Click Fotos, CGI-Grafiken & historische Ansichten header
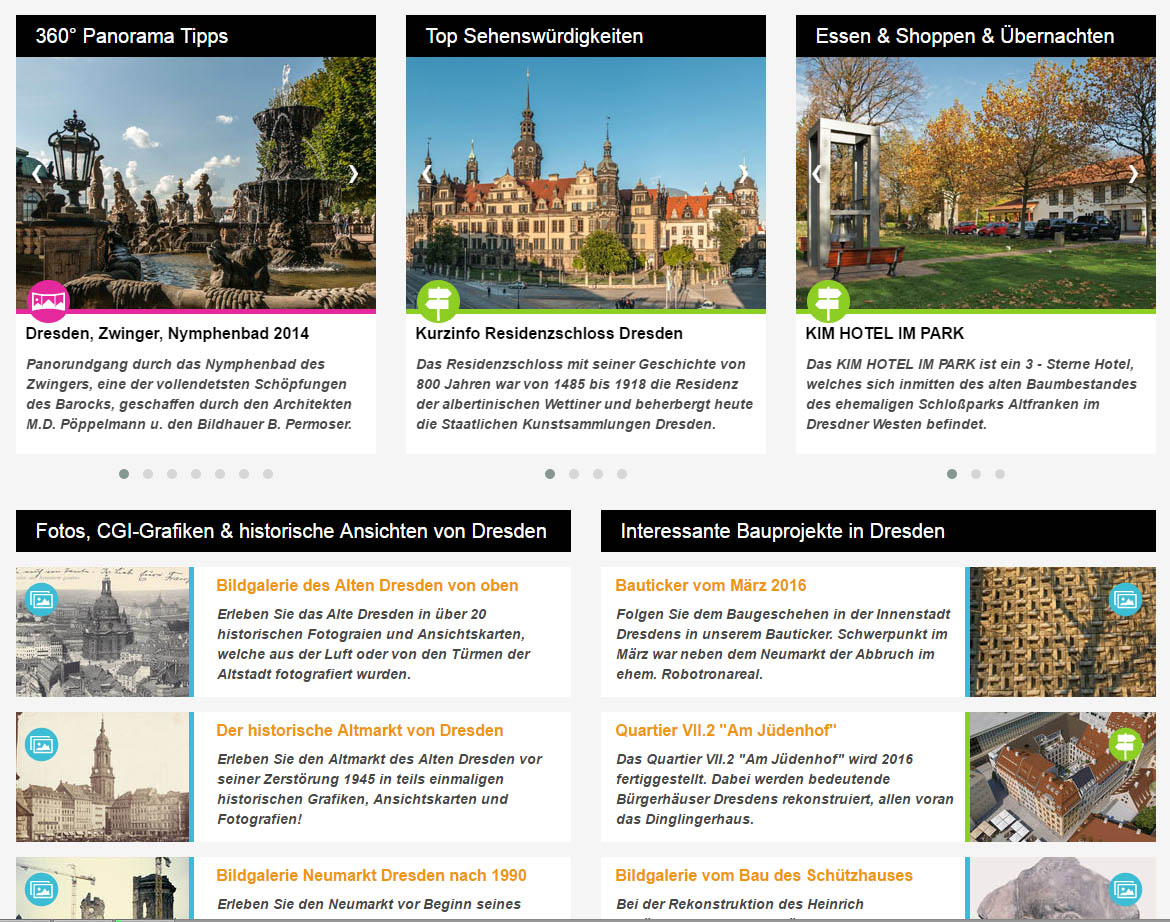This screenshot has width=1170, height=922. coord(293,531)
